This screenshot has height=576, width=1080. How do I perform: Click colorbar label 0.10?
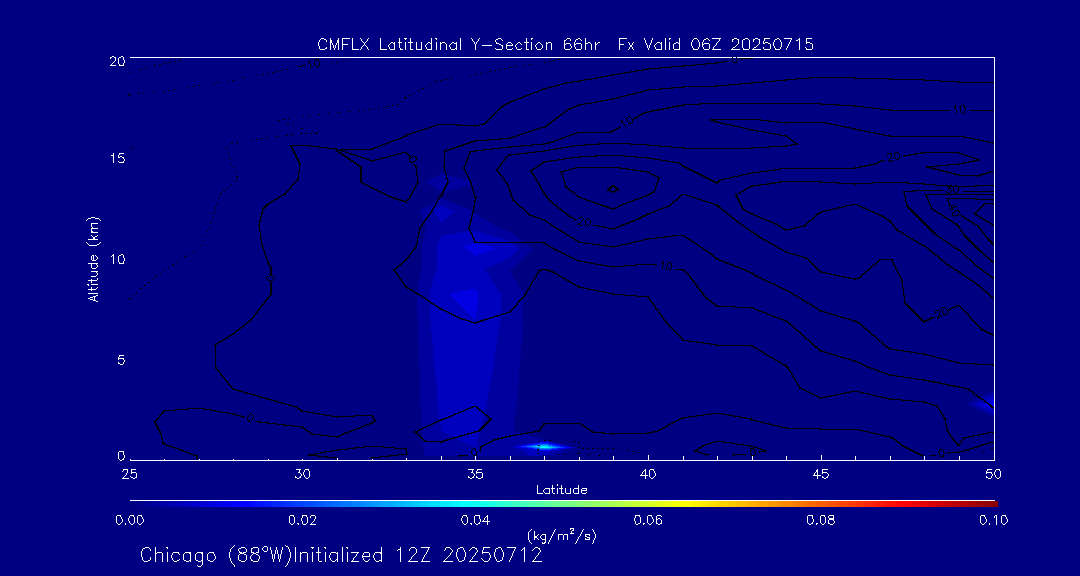click(x=994, y=520)
